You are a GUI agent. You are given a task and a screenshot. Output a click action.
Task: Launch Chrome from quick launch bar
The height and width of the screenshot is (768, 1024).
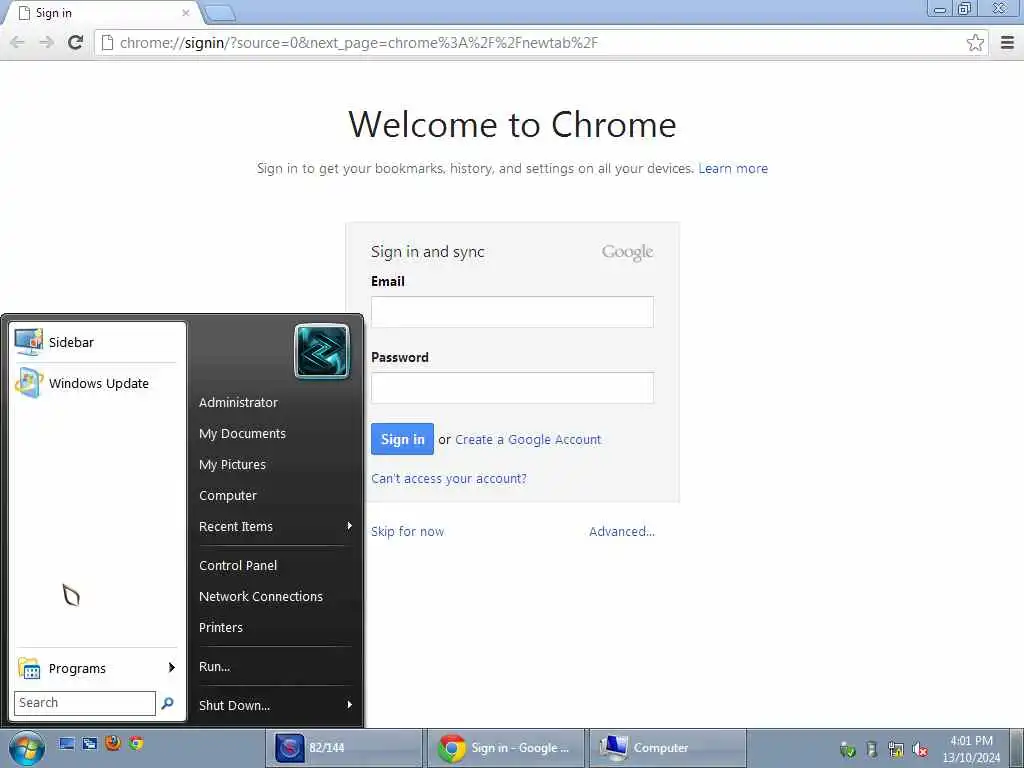[x=136, y=743]
